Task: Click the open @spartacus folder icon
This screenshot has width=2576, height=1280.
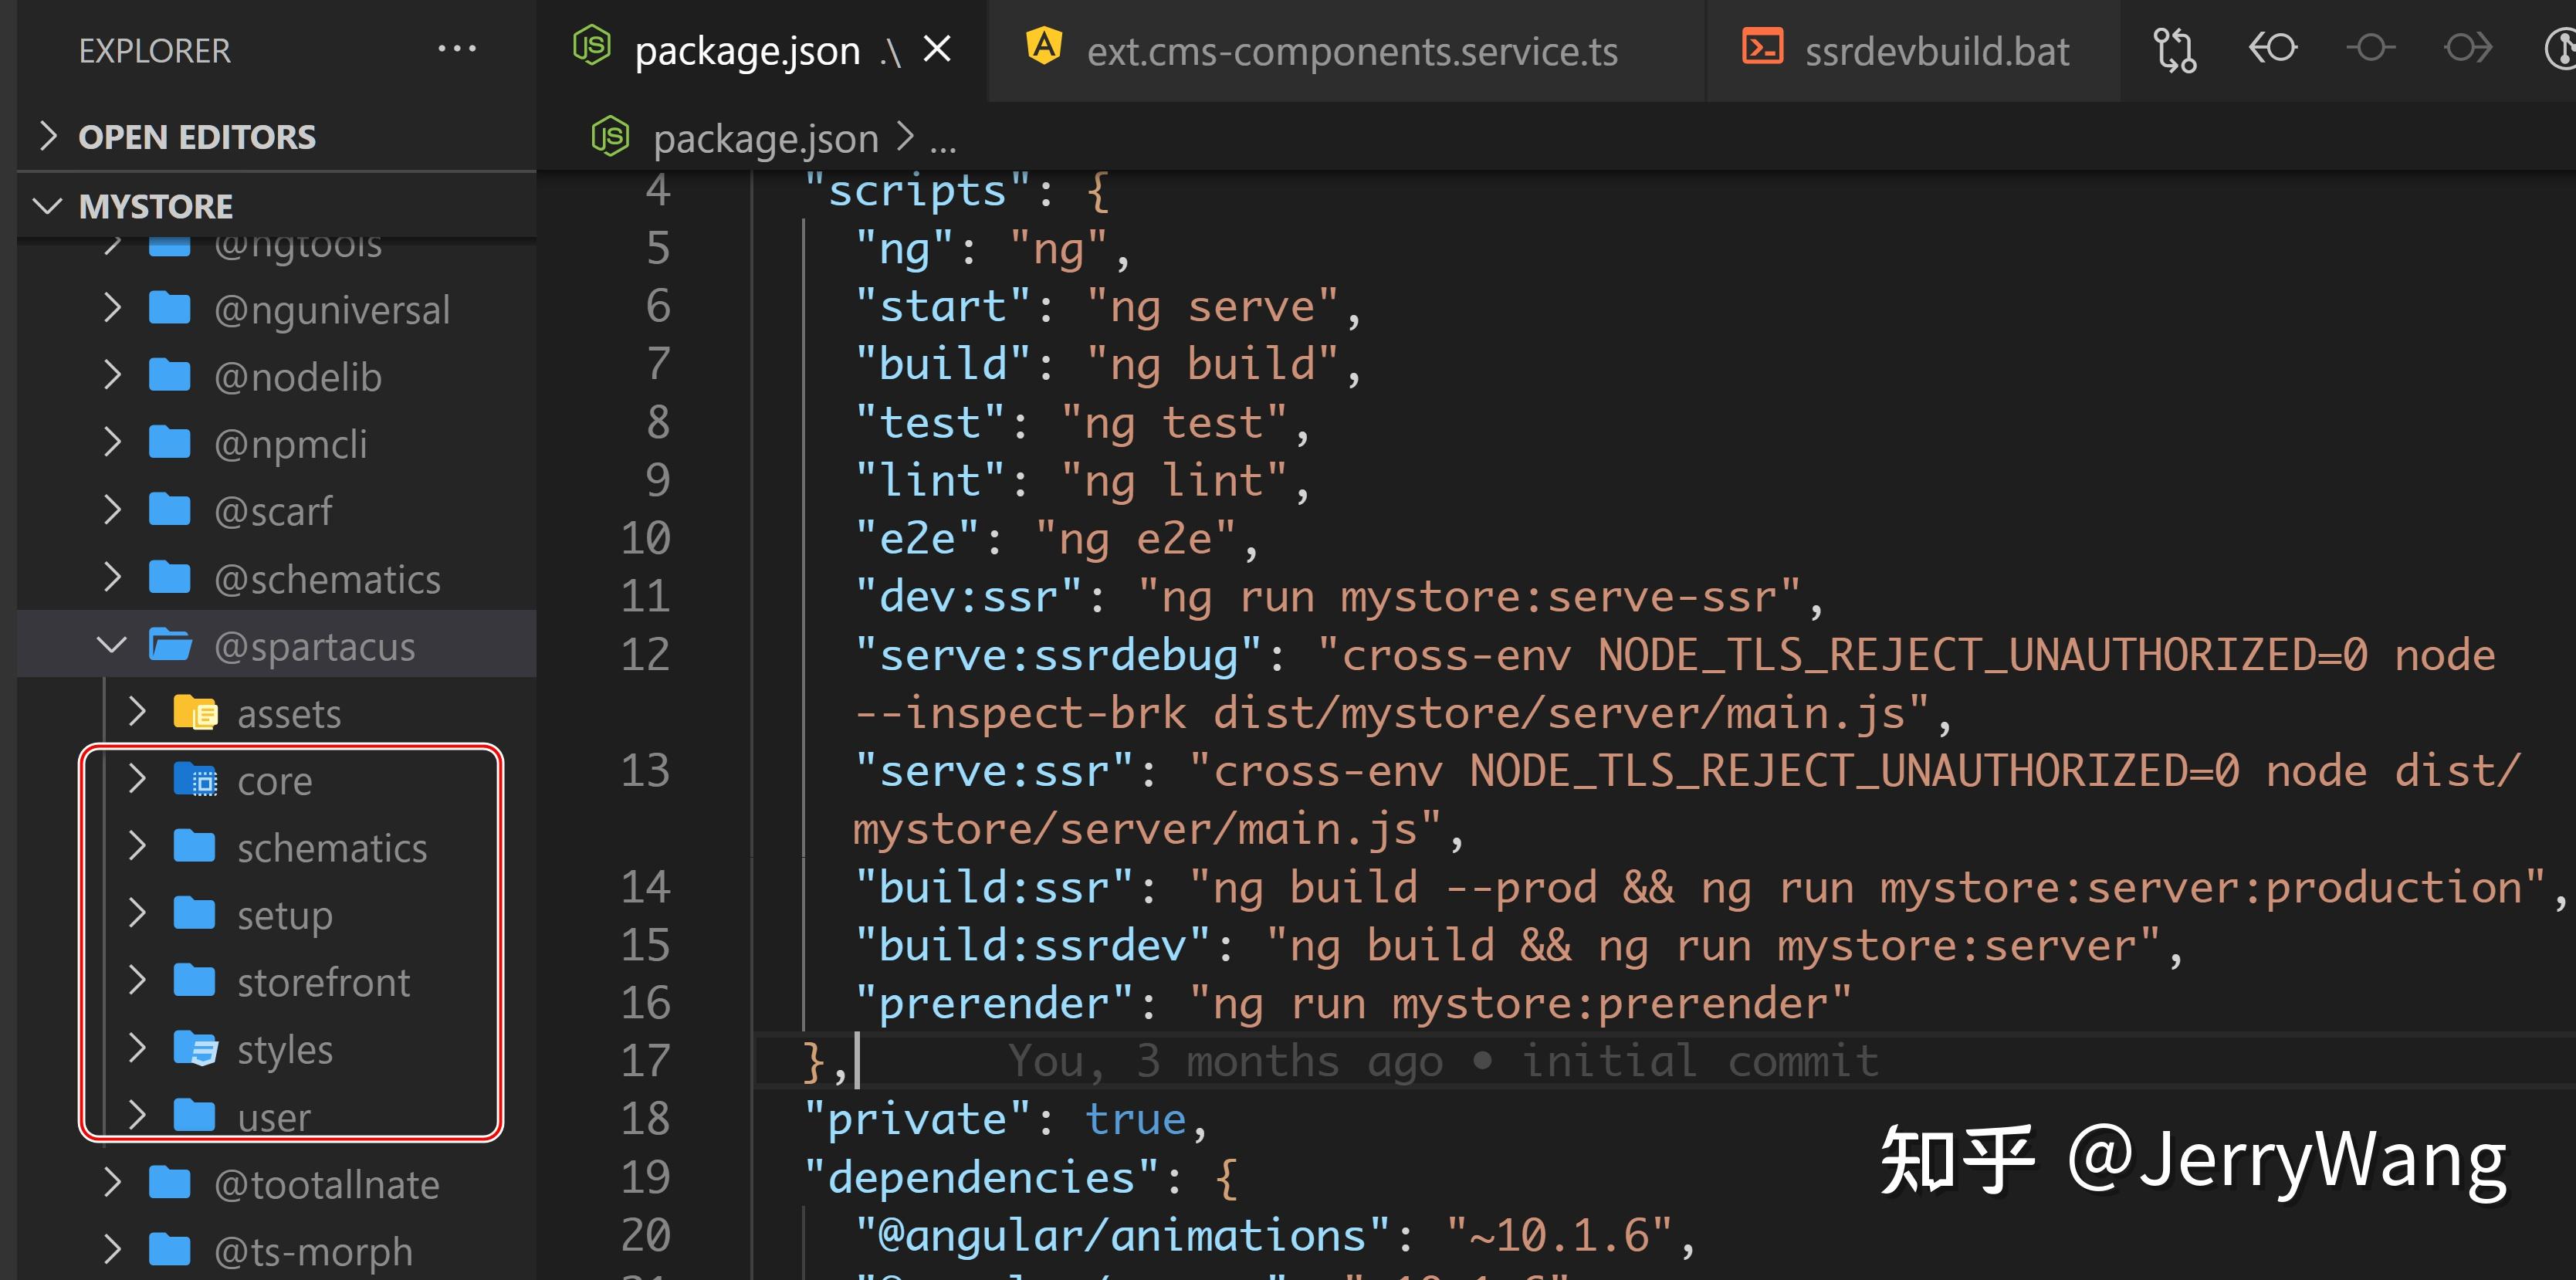Action: 171,645
